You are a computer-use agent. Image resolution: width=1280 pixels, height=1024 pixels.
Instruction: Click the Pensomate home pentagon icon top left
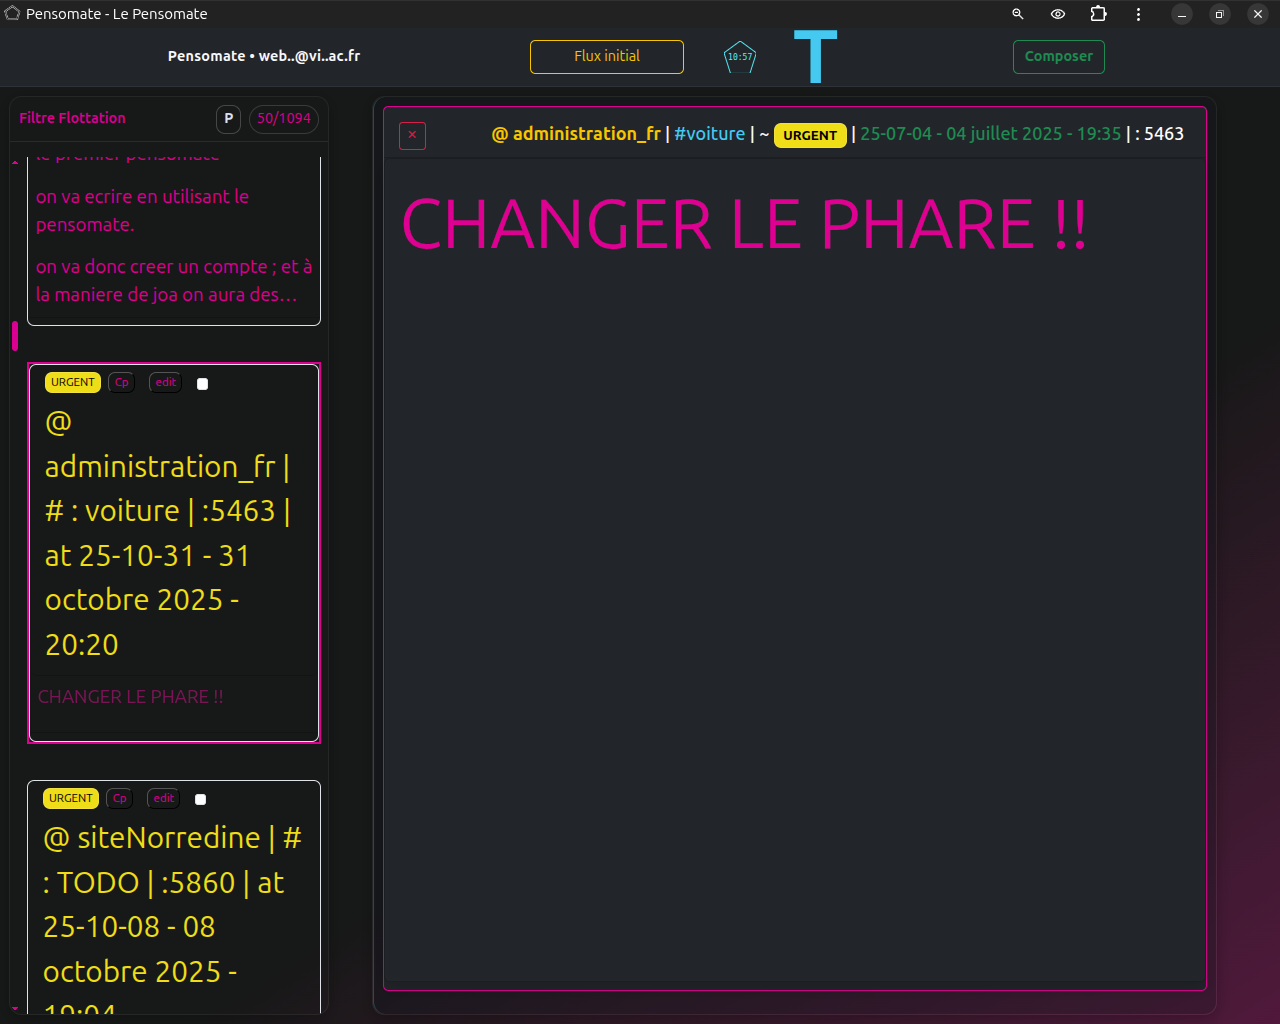coord(14,14)
